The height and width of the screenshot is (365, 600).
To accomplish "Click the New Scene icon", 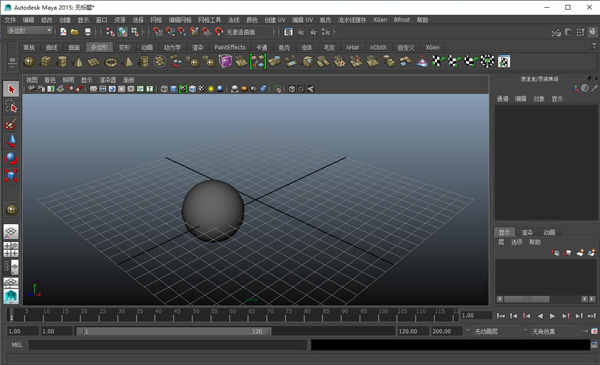I will [x=64, y=32].
